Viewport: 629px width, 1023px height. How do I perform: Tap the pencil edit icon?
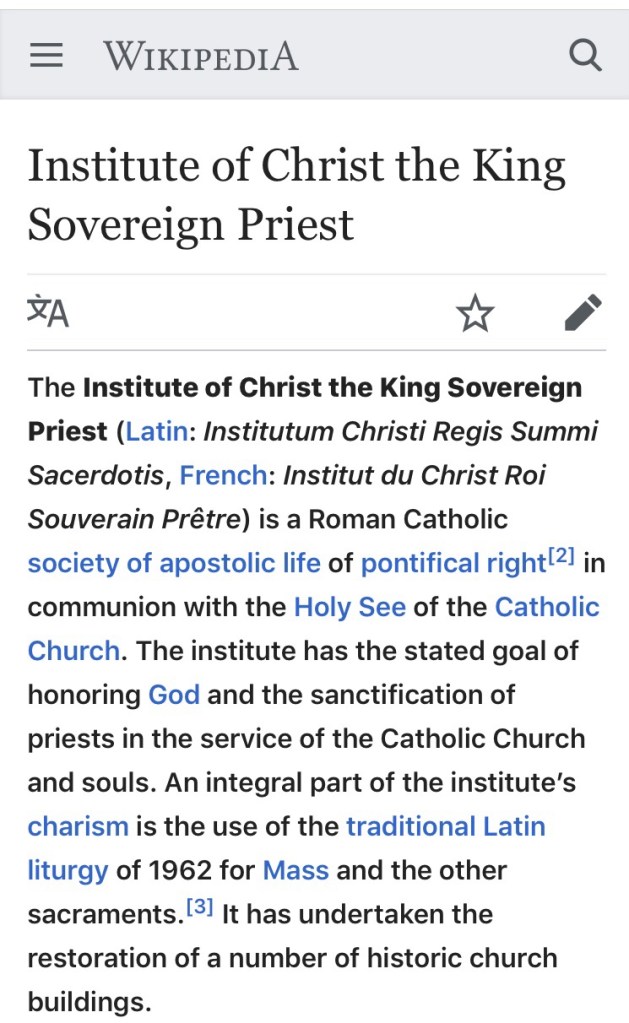pyautogui.click(x=583, y=313)
